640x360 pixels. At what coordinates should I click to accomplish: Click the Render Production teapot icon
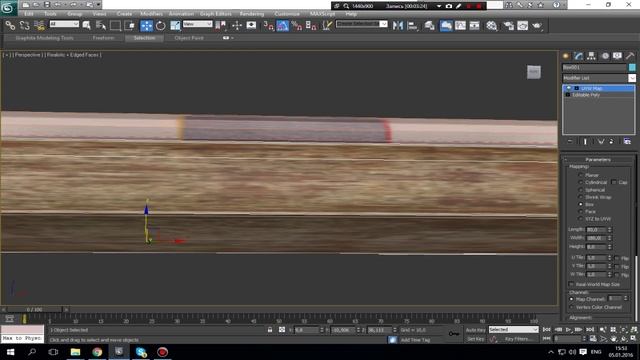(537, 26)
